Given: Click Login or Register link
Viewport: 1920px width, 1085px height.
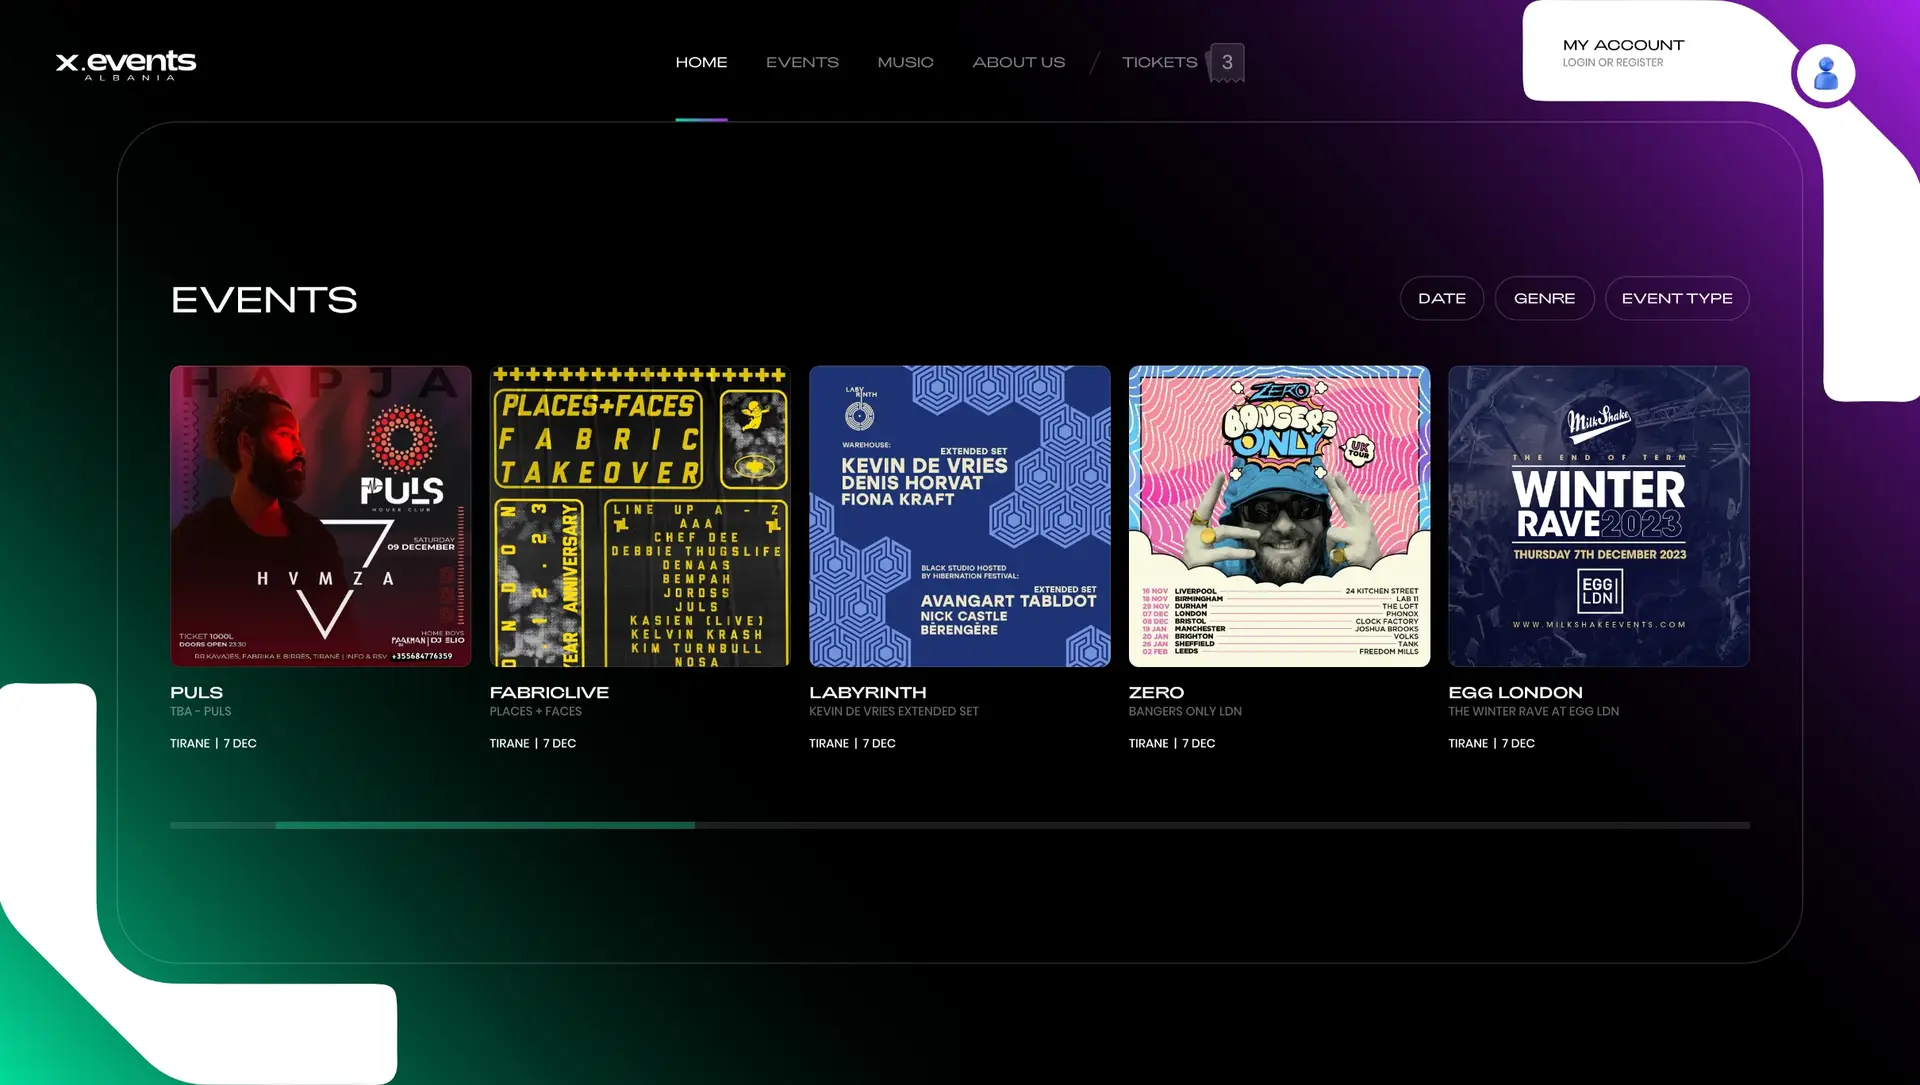Looking at the screenshot, I should coord(1613,63).
